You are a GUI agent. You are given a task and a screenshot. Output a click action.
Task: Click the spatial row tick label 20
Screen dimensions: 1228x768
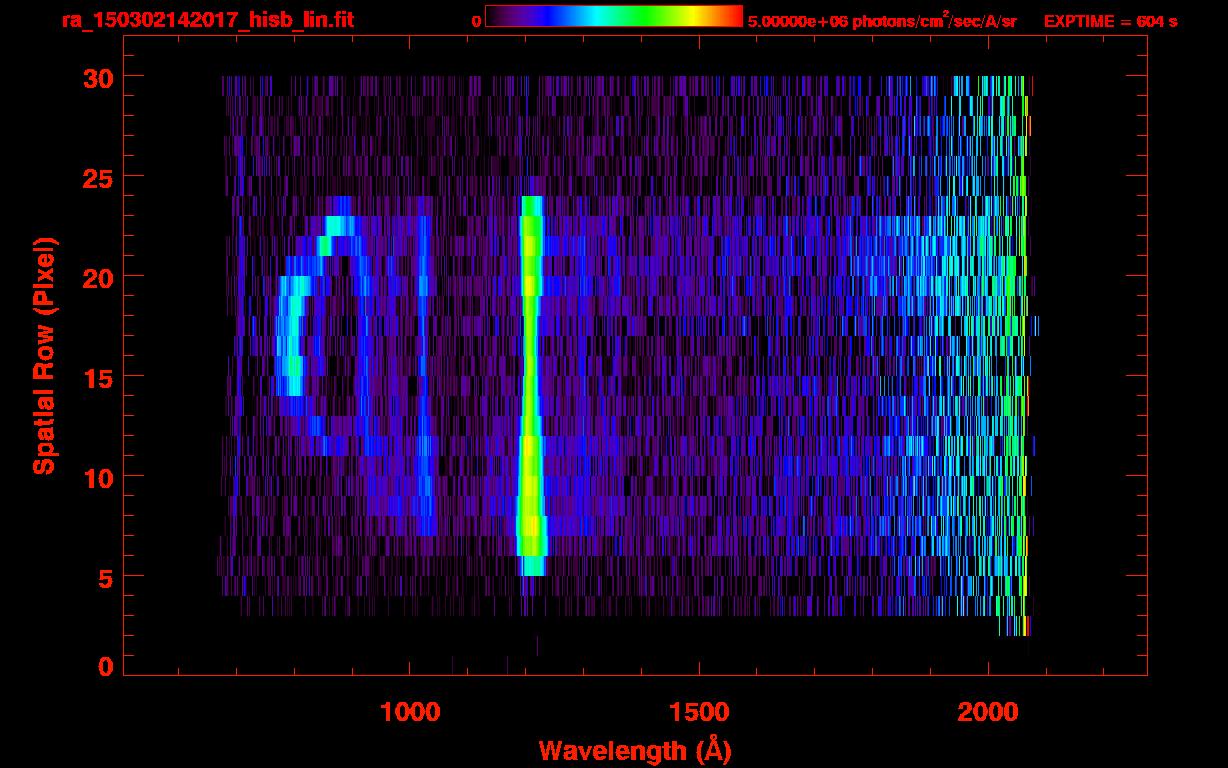pyautogui.click(x=98, y=277)
